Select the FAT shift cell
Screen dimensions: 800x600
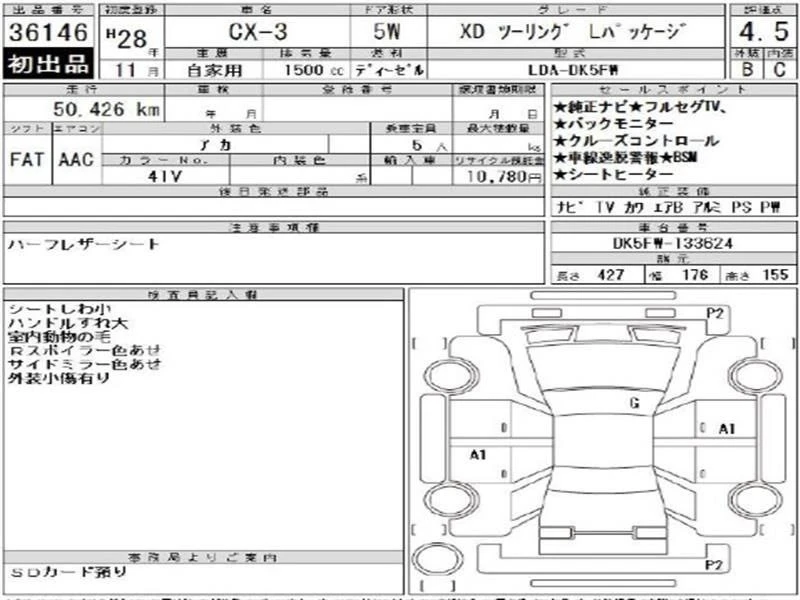pyautogui.click(x=26, y=159)
